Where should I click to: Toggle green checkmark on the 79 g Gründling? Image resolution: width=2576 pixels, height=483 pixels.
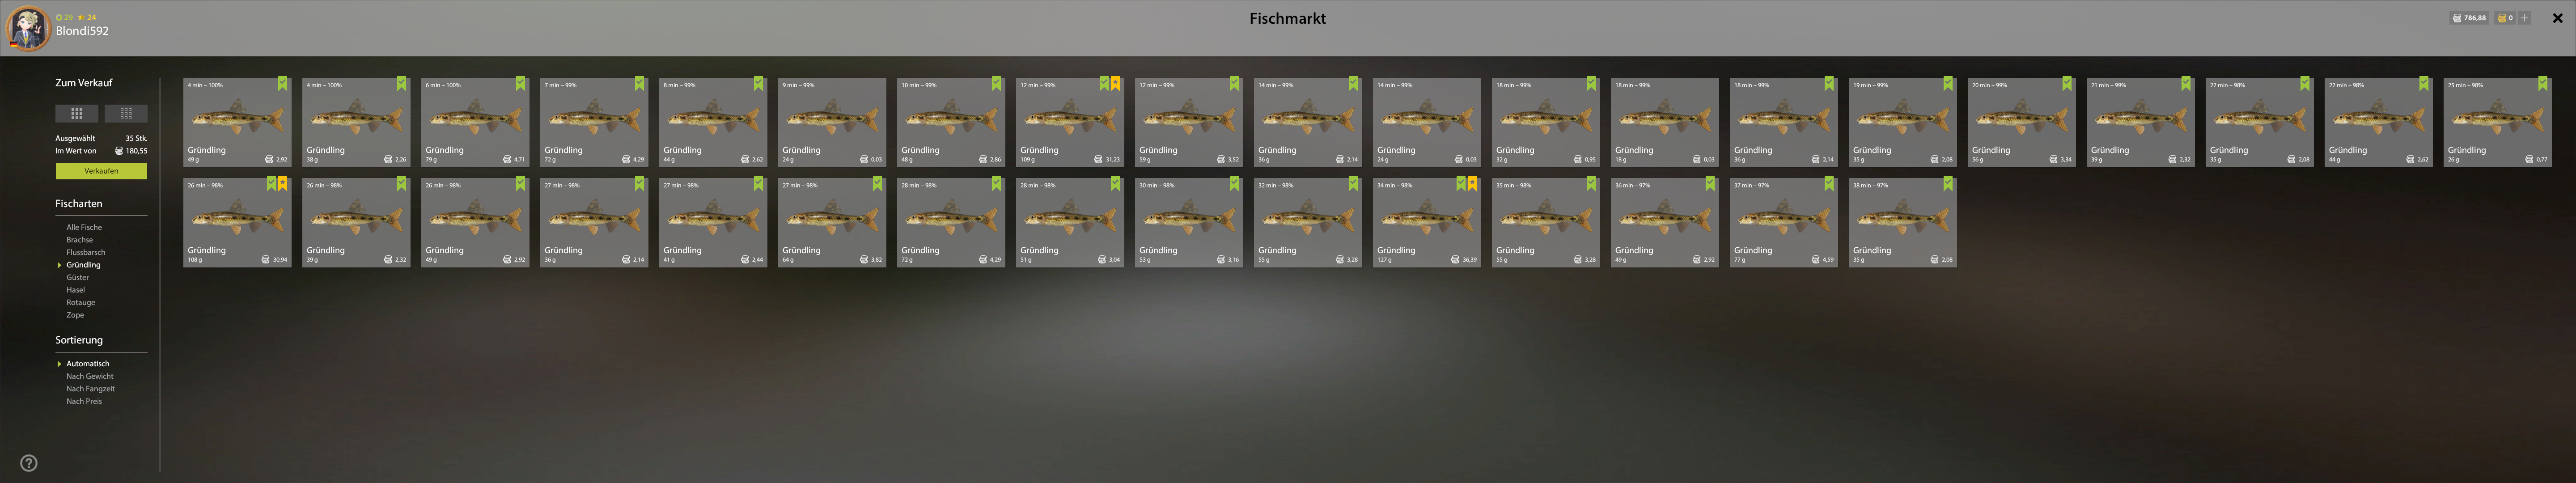[520, 84]
